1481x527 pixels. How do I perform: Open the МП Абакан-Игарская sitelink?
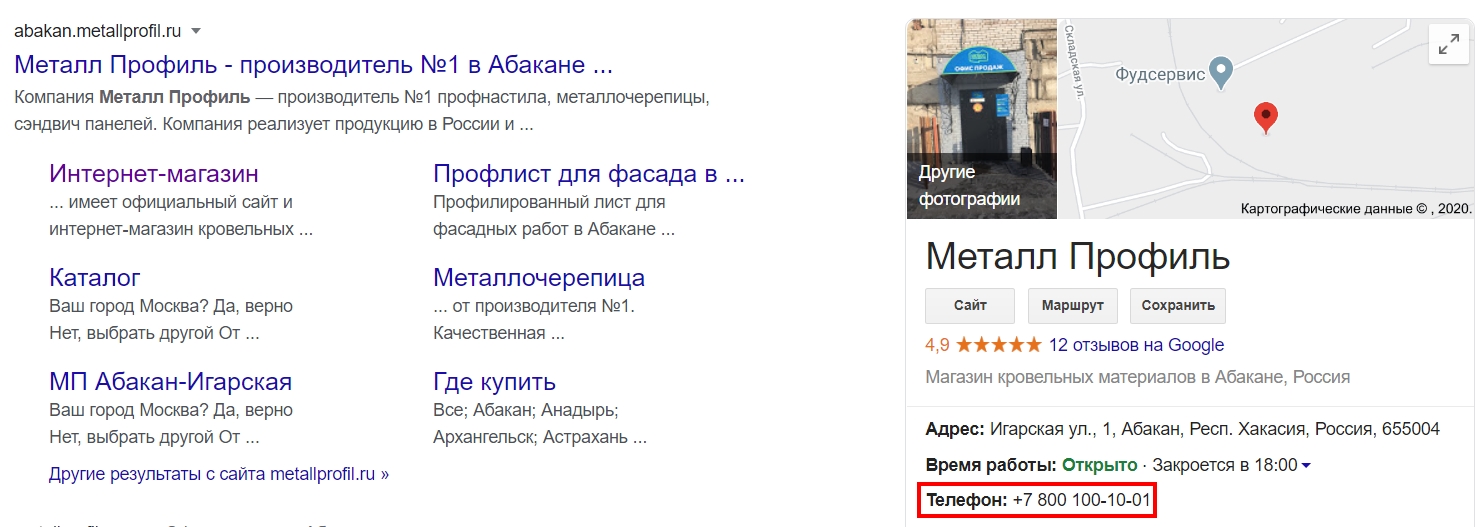point(170,381)
